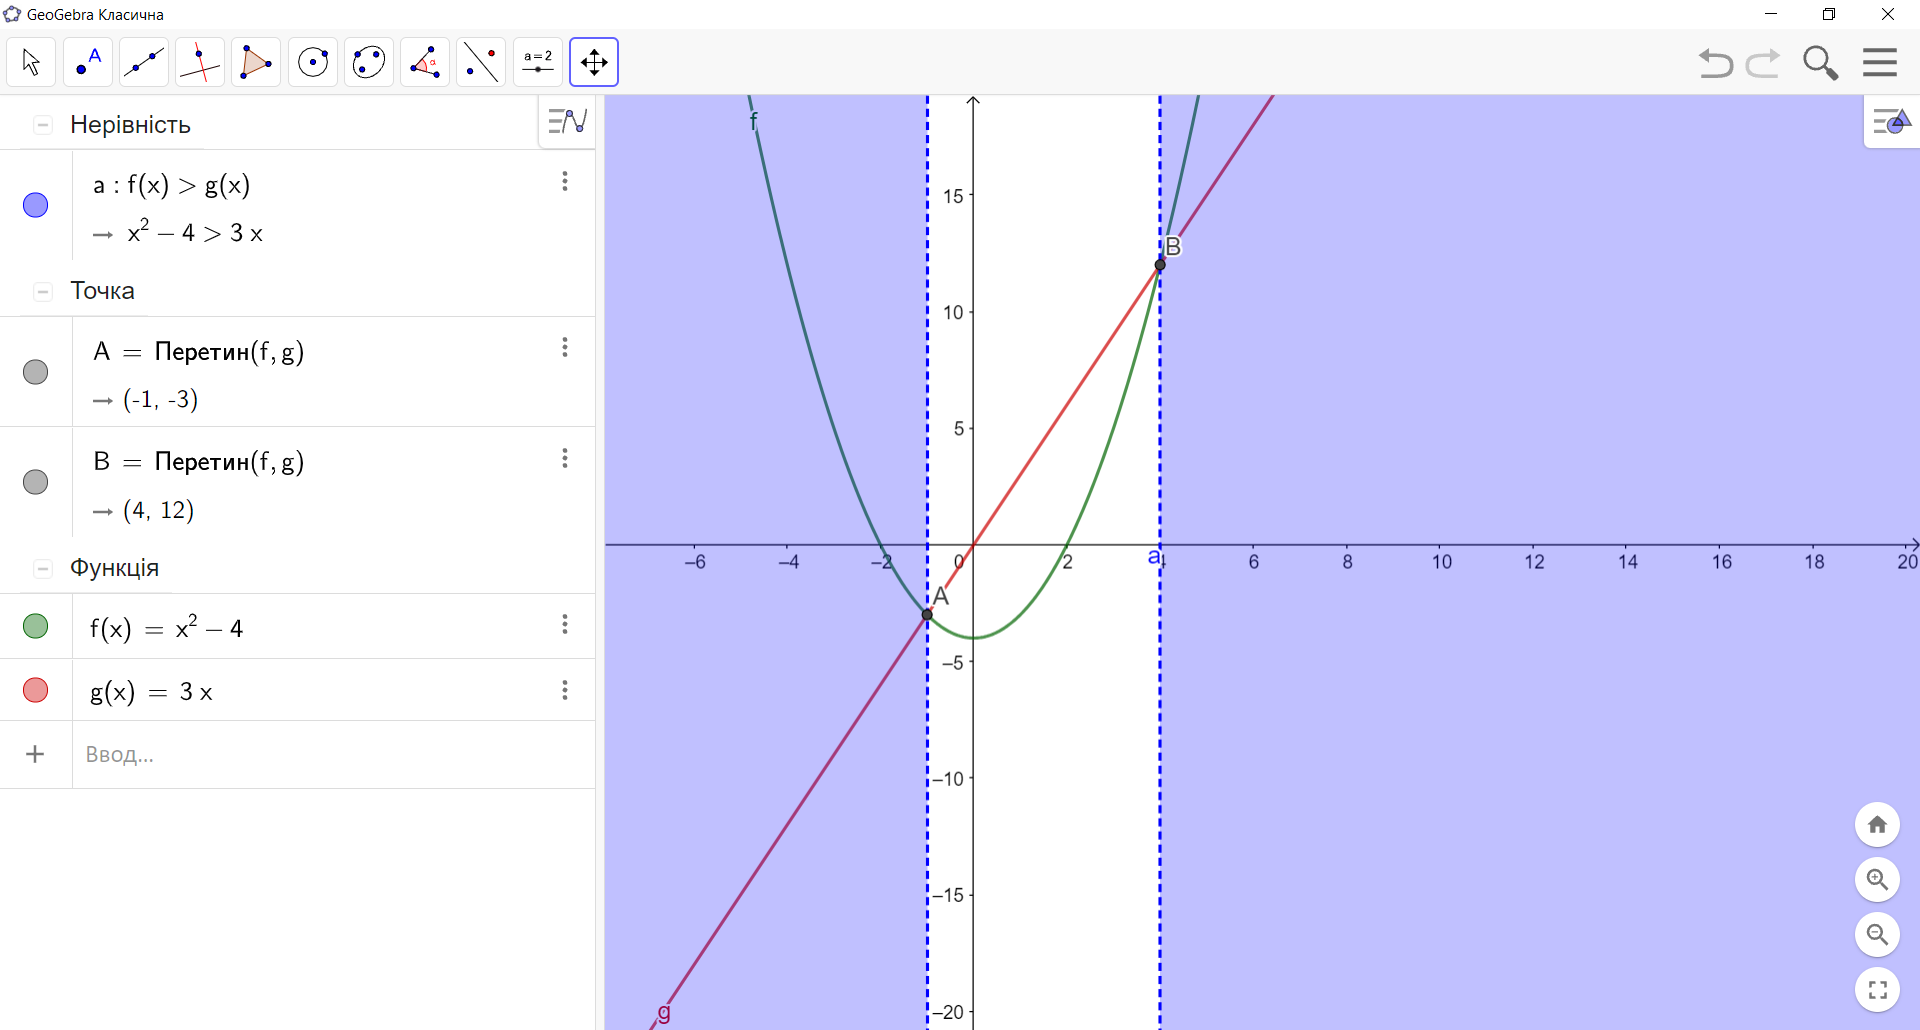Collapse the Функція section
This screenshot has height=1030, width=1920.
[42, 567]
